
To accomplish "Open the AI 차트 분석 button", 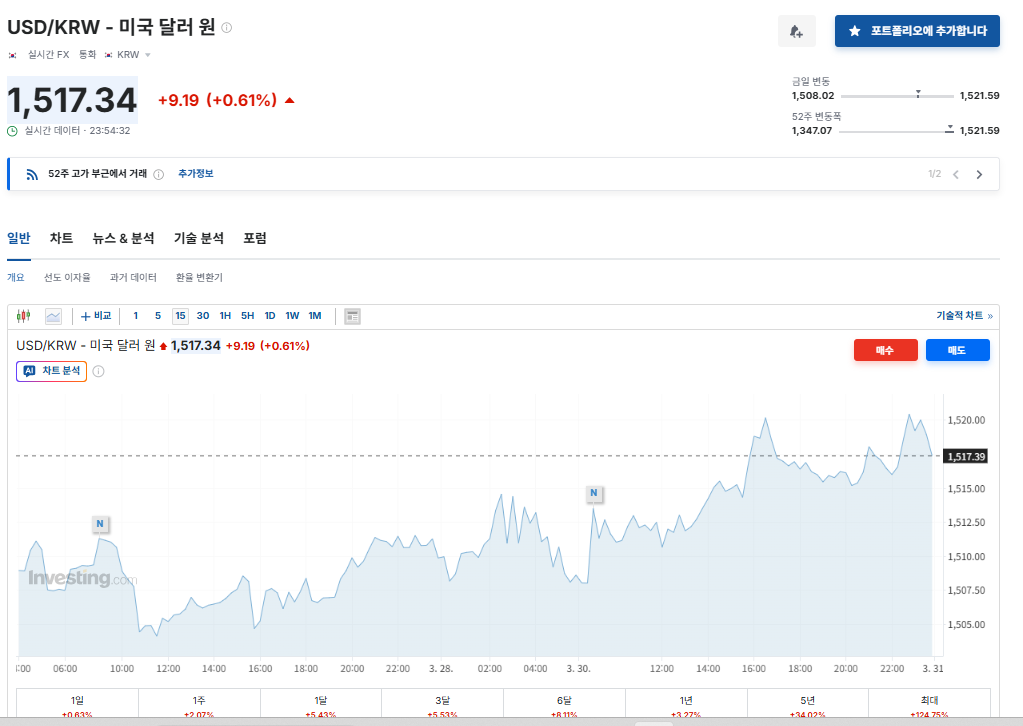I will coord(52,371).
